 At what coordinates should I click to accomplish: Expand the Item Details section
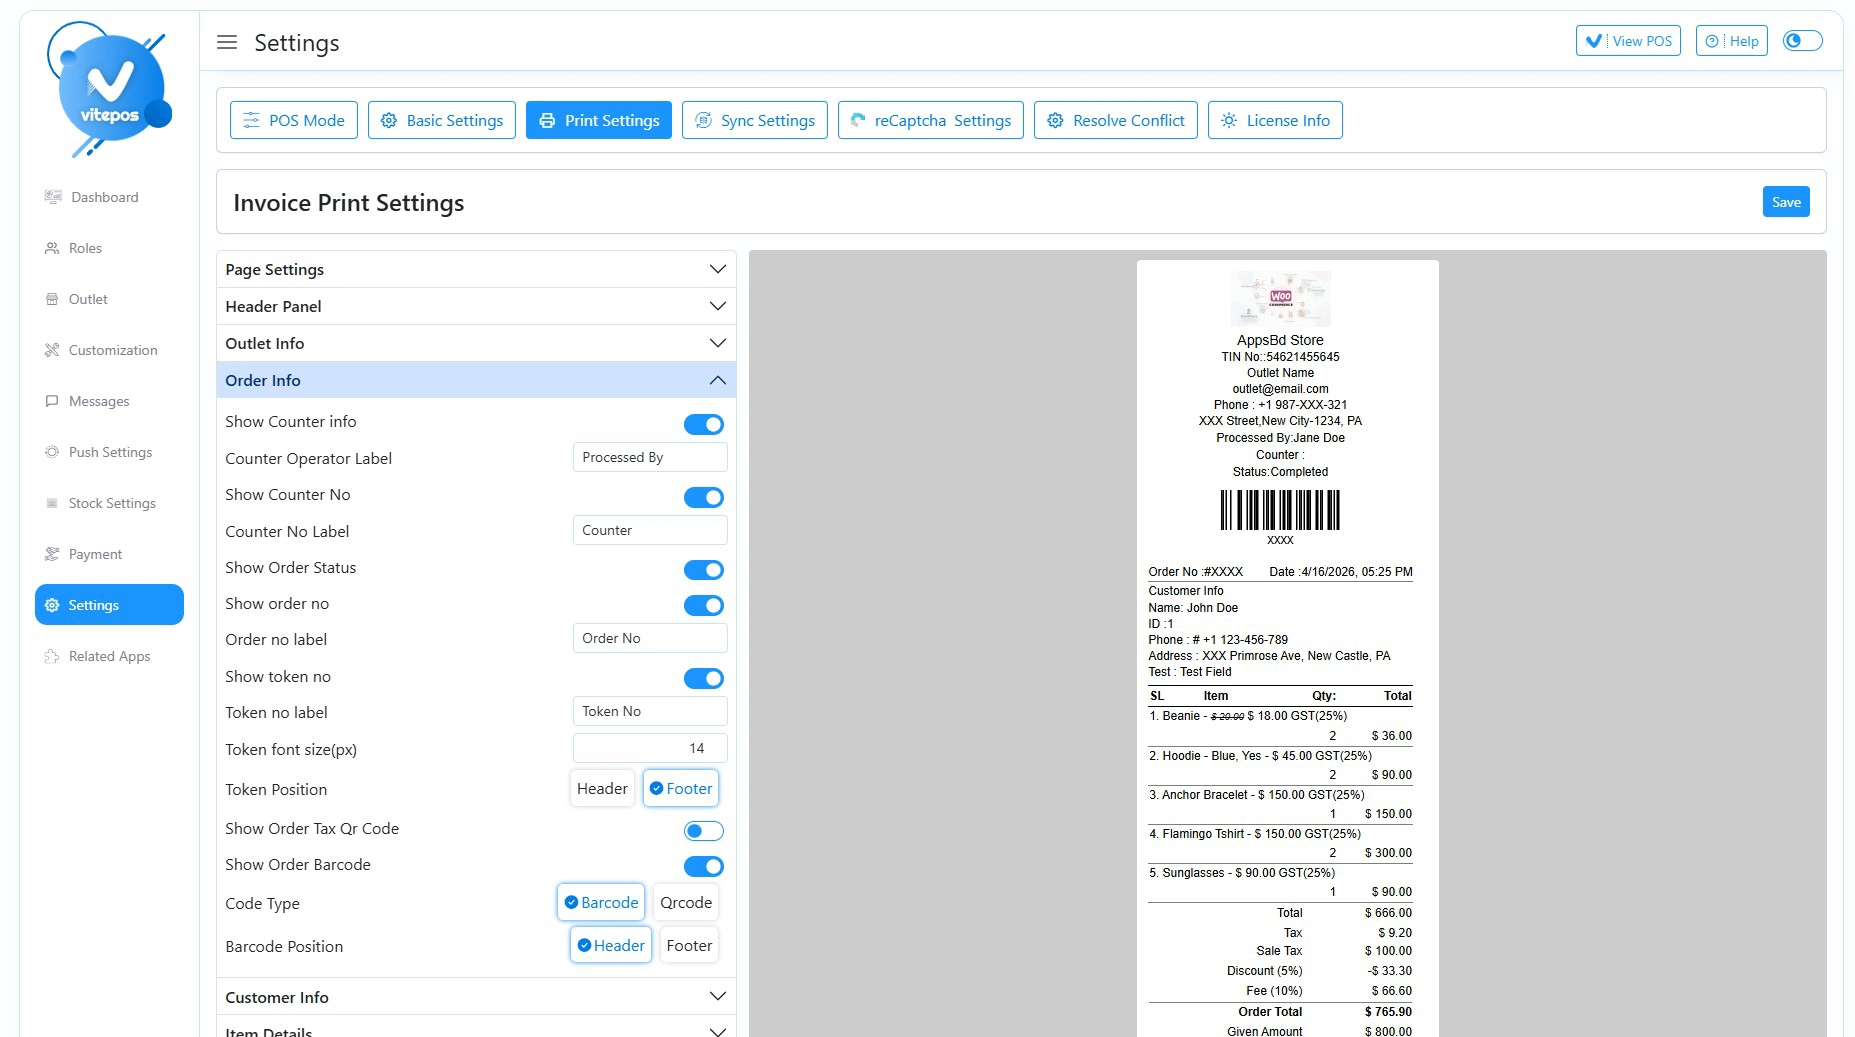click(476, 1028)
